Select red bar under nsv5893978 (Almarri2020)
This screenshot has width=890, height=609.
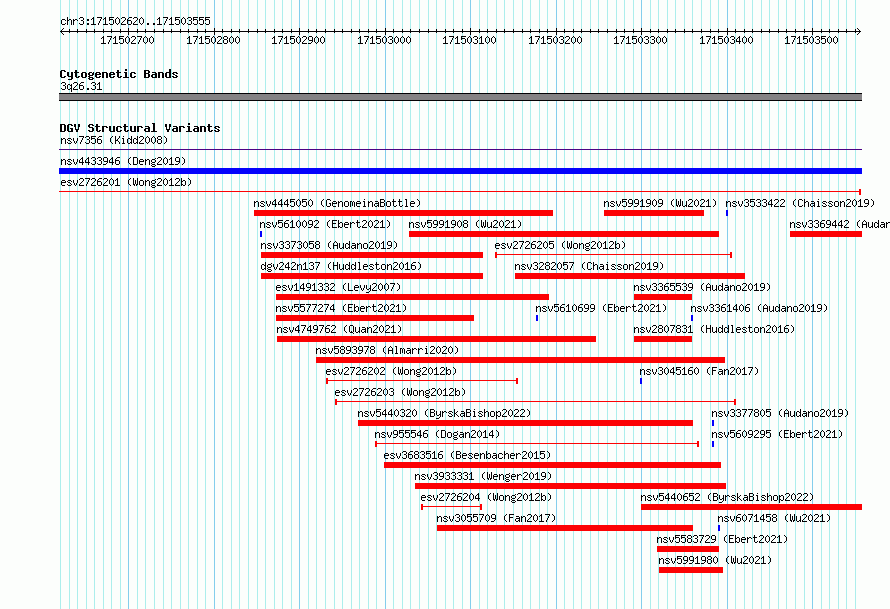click(x=520, y=360)
